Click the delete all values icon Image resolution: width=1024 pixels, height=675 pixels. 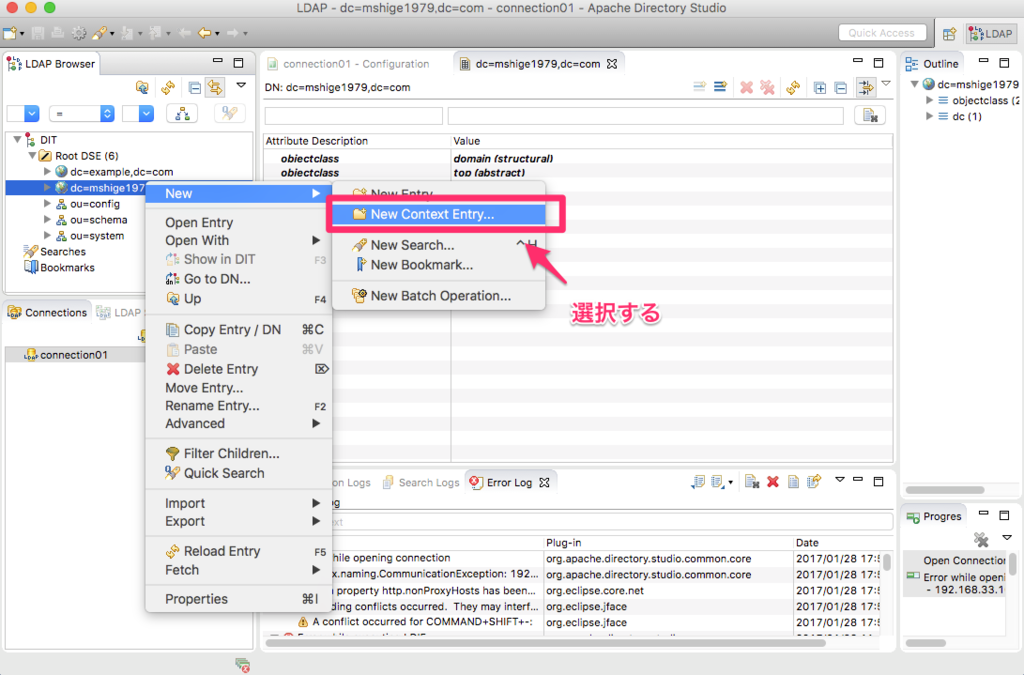(767, 87)
